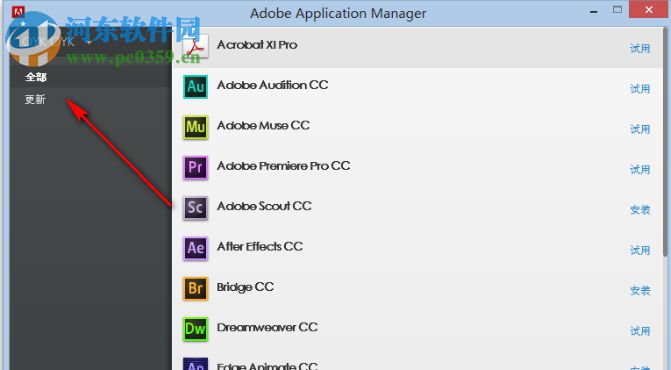Click the Adobe Premiere Pro CC icon
The height and width of the screenshot is (370, 671).
[x=196, y=167]
